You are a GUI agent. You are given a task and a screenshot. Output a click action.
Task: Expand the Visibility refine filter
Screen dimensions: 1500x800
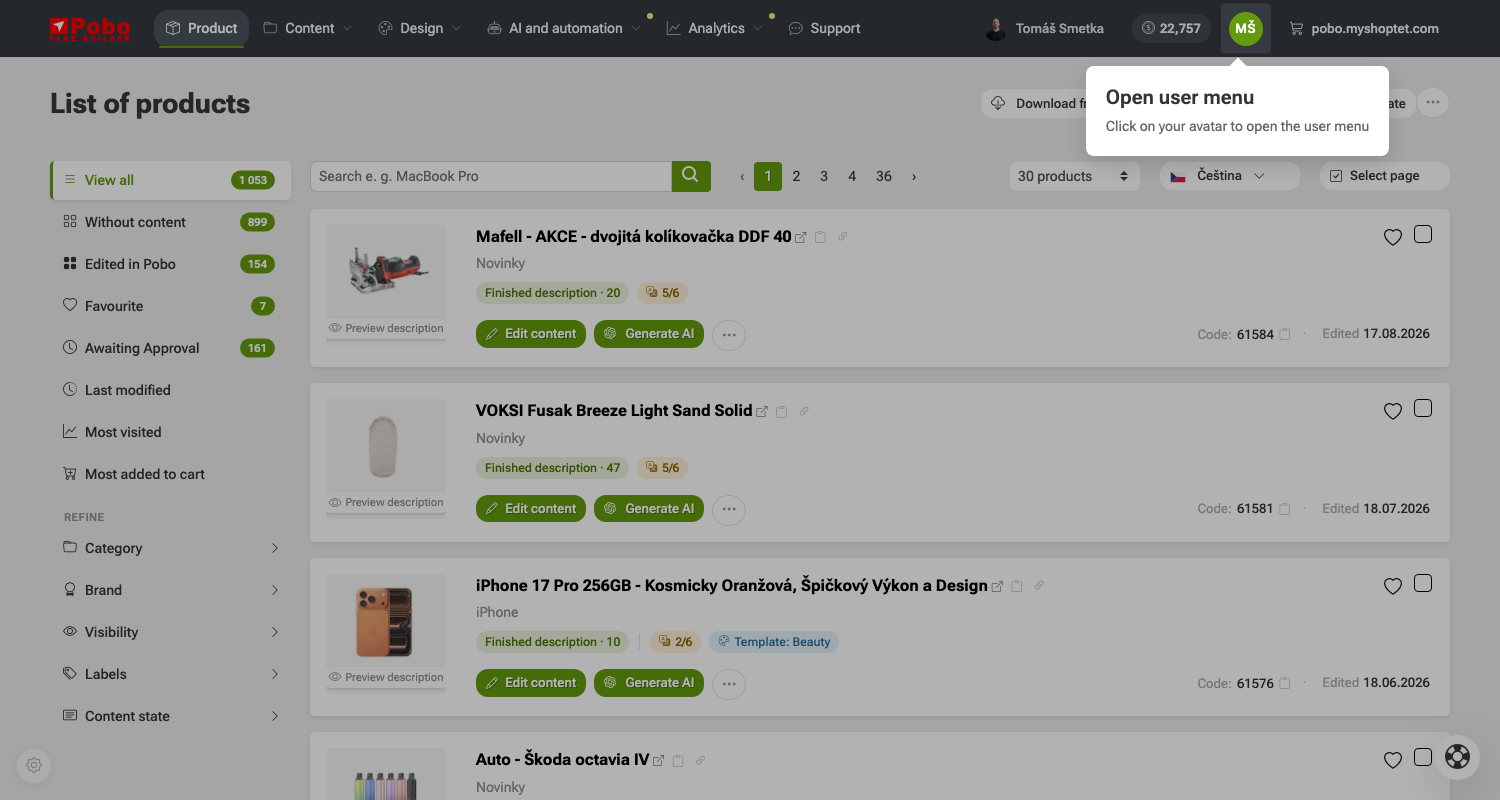pyautogui.click(x=170, y=632)
